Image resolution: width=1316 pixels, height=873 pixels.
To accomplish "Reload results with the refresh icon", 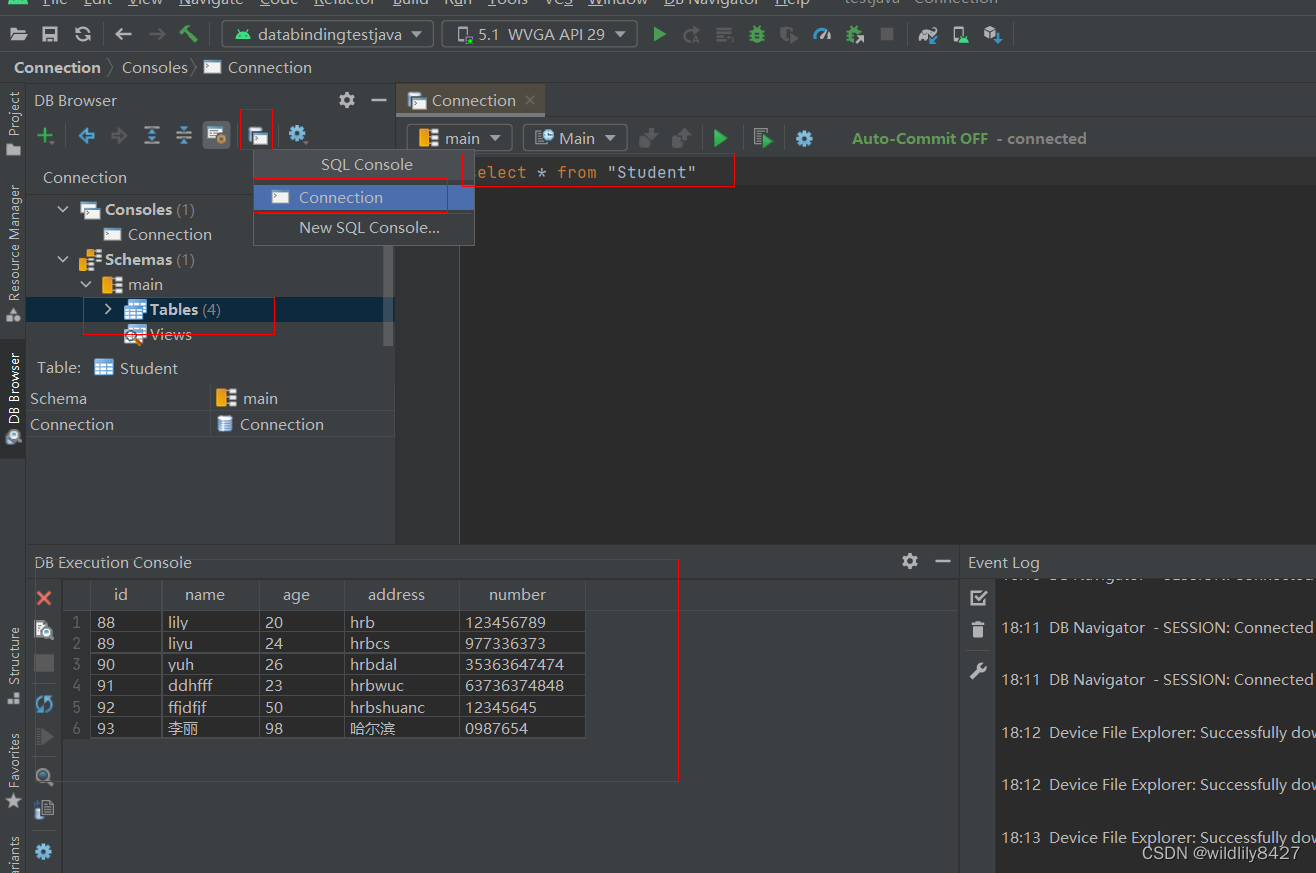I will click(x=44, y=704).
